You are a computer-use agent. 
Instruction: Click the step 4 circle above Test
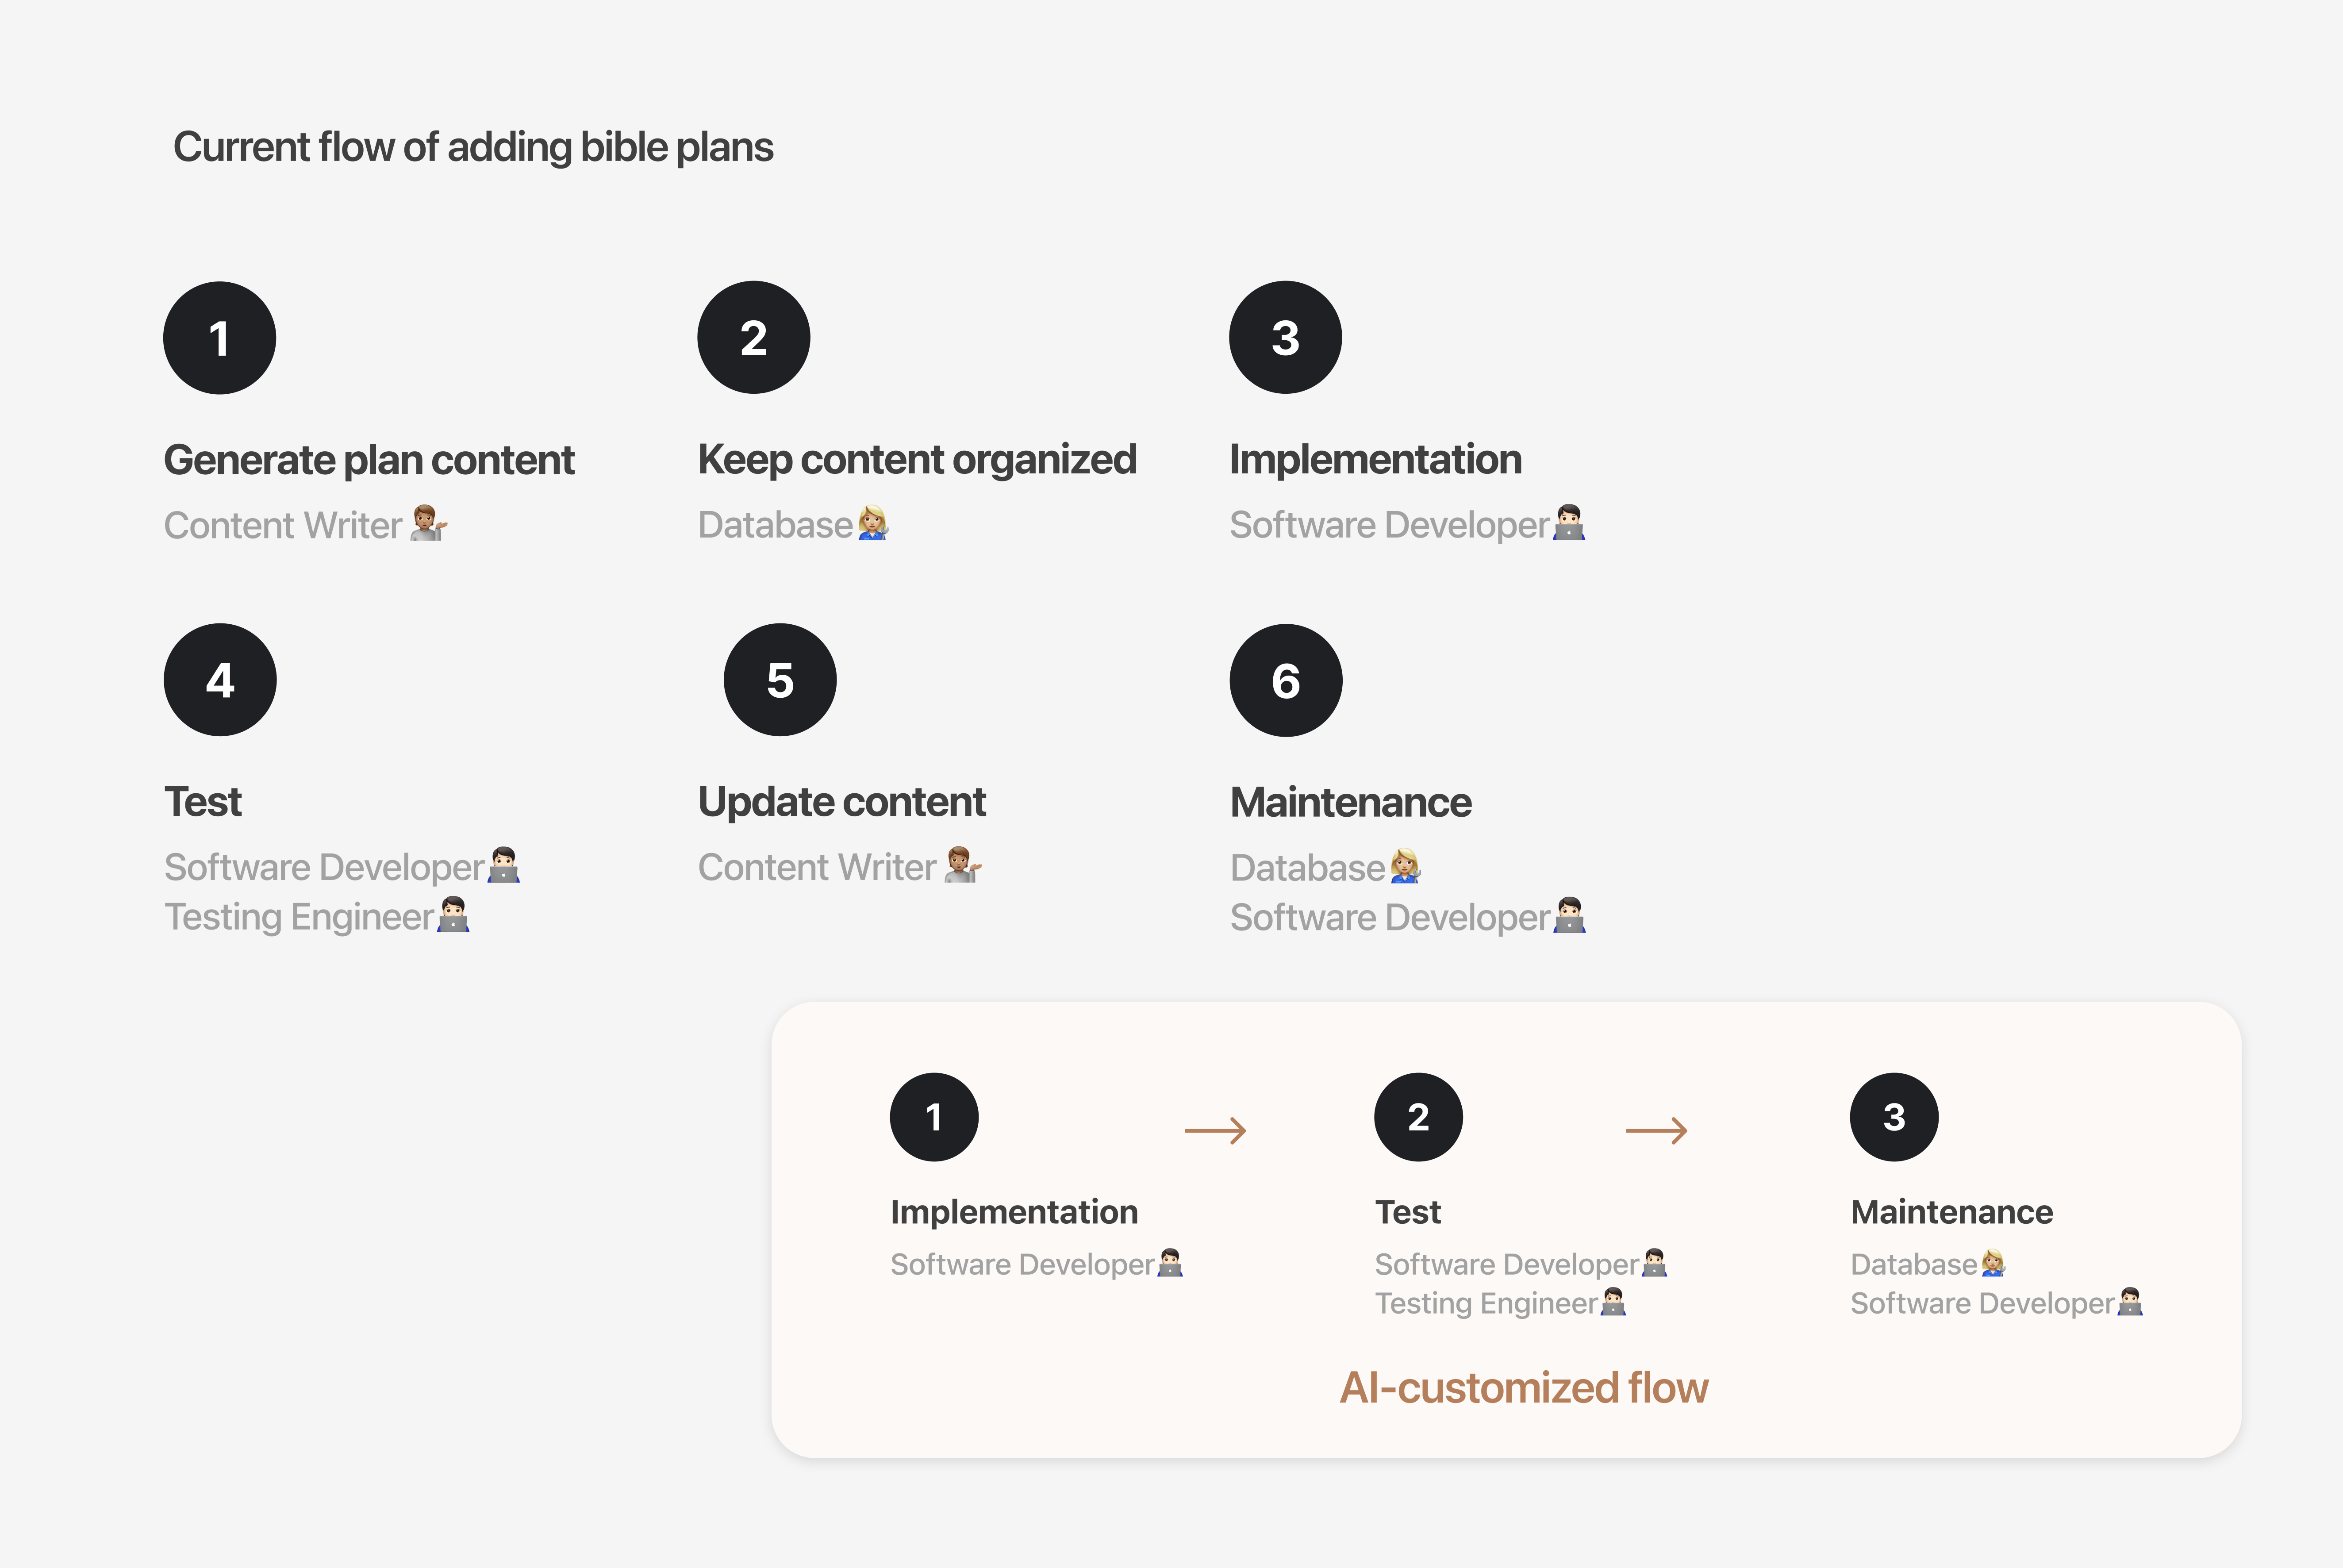[220, 680]
